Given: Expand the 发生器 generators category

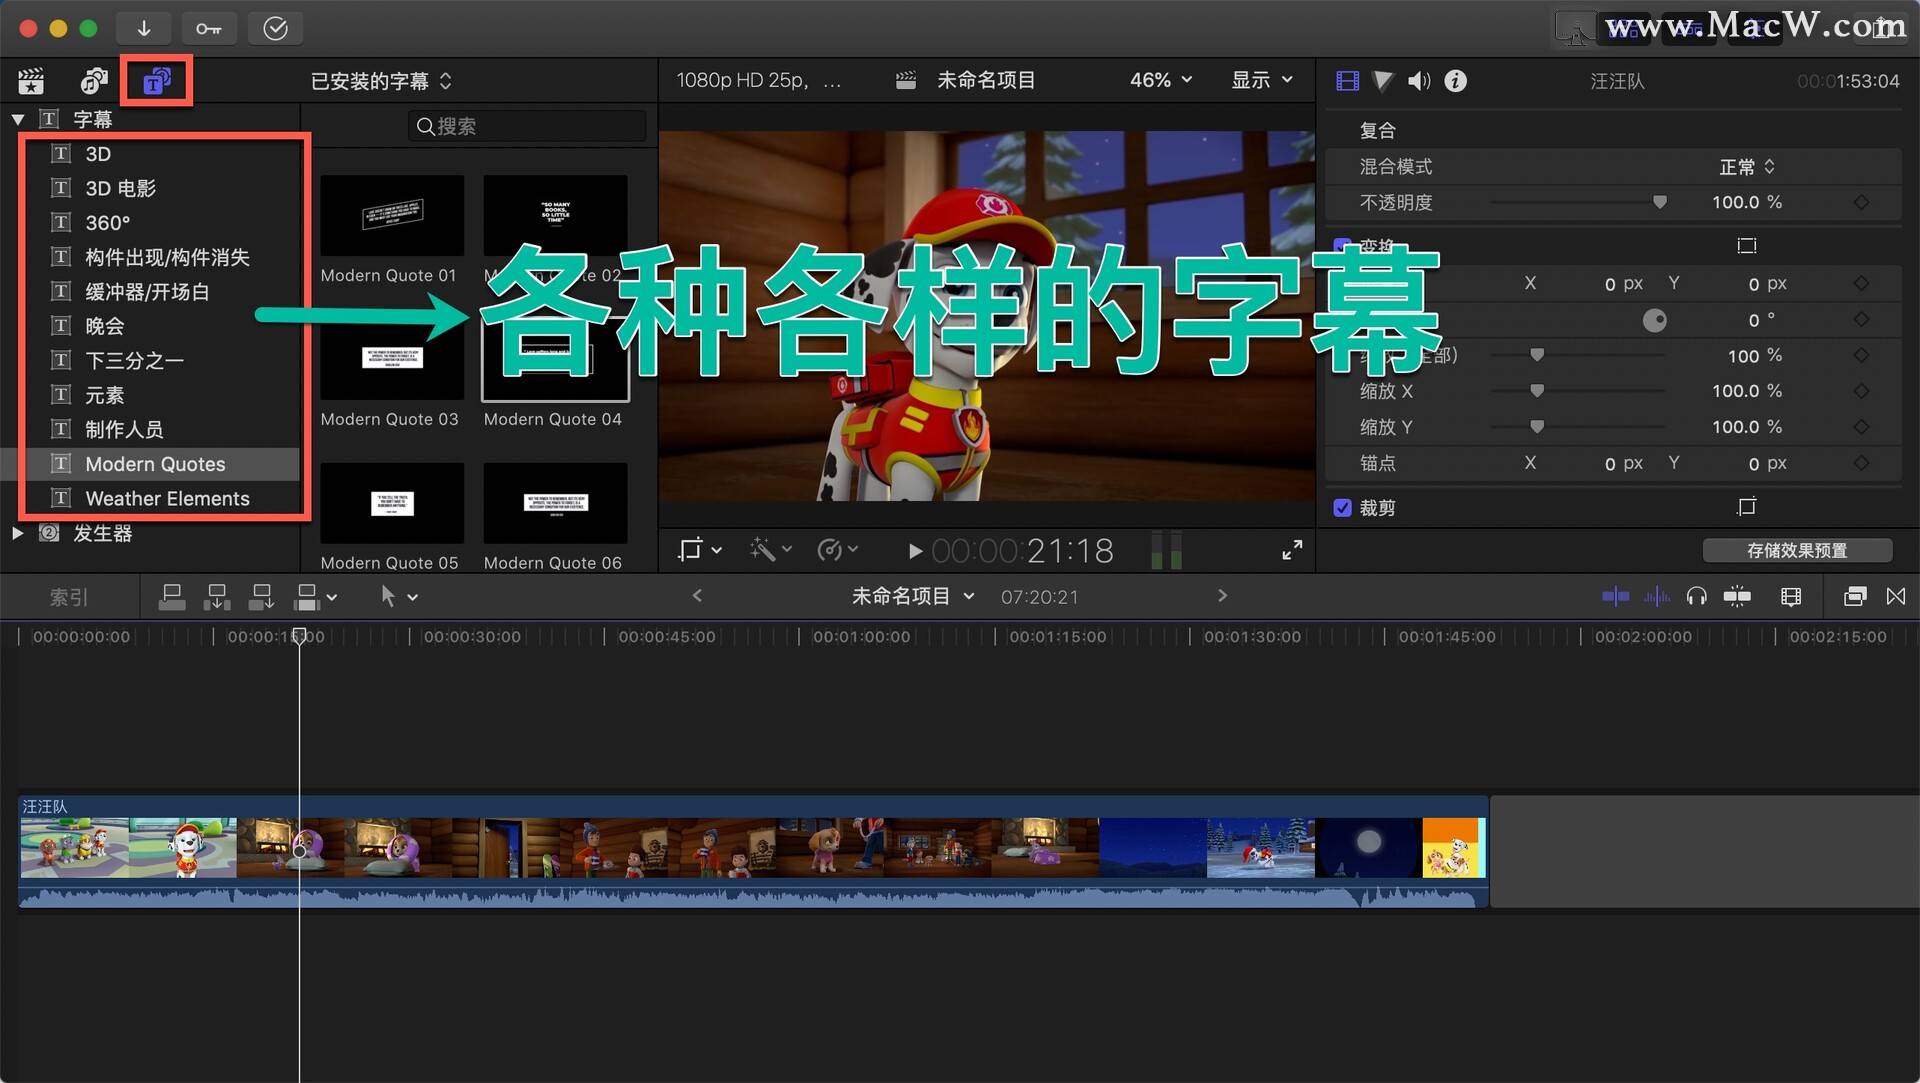Looking at the screenshot, I should (17, 533).
